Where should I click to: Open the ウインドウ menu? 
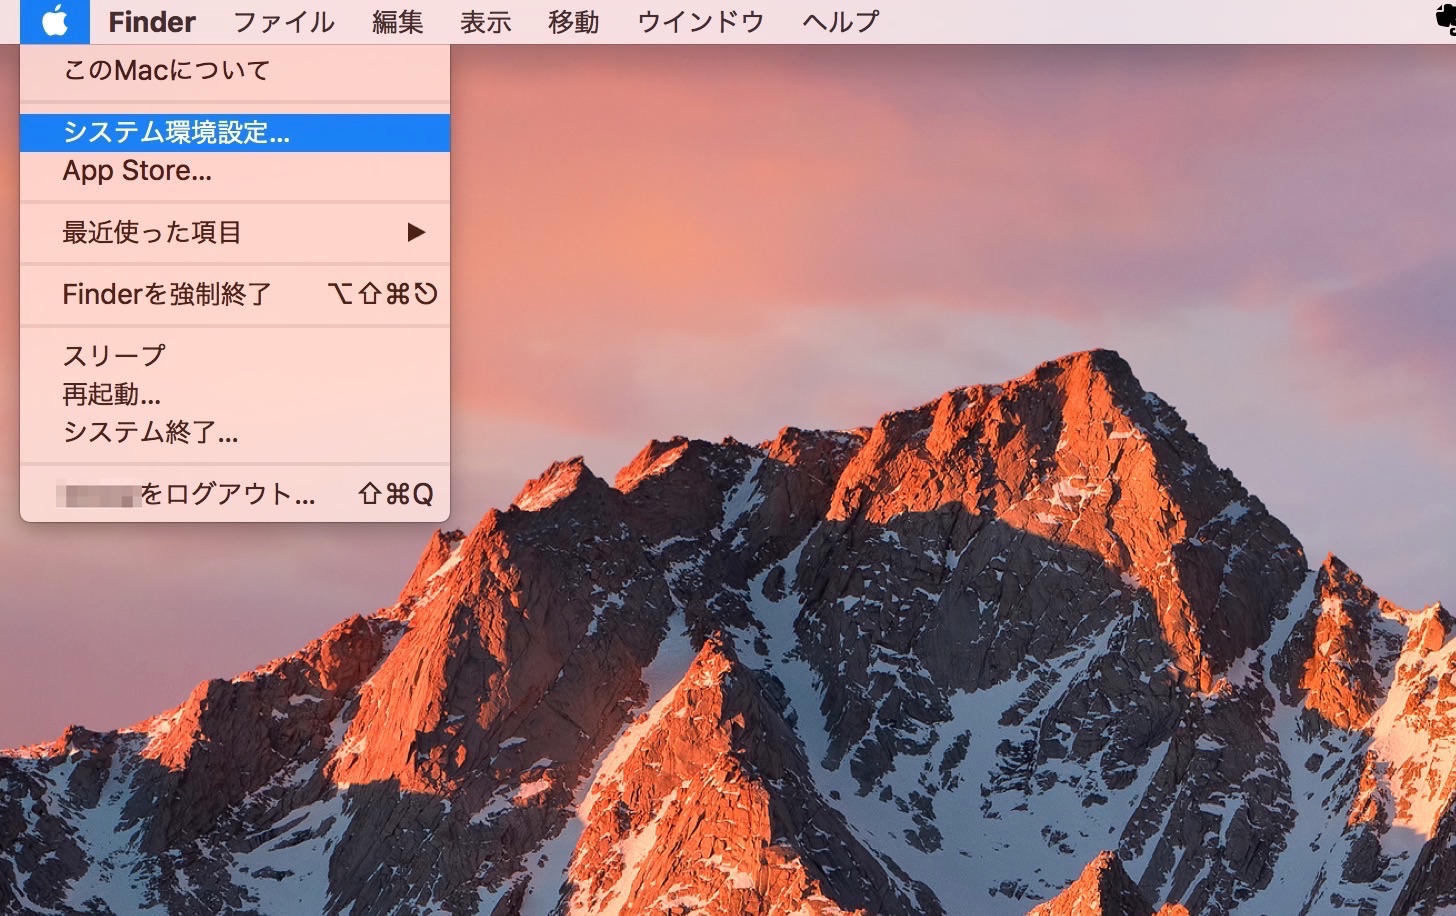point(701,21)
